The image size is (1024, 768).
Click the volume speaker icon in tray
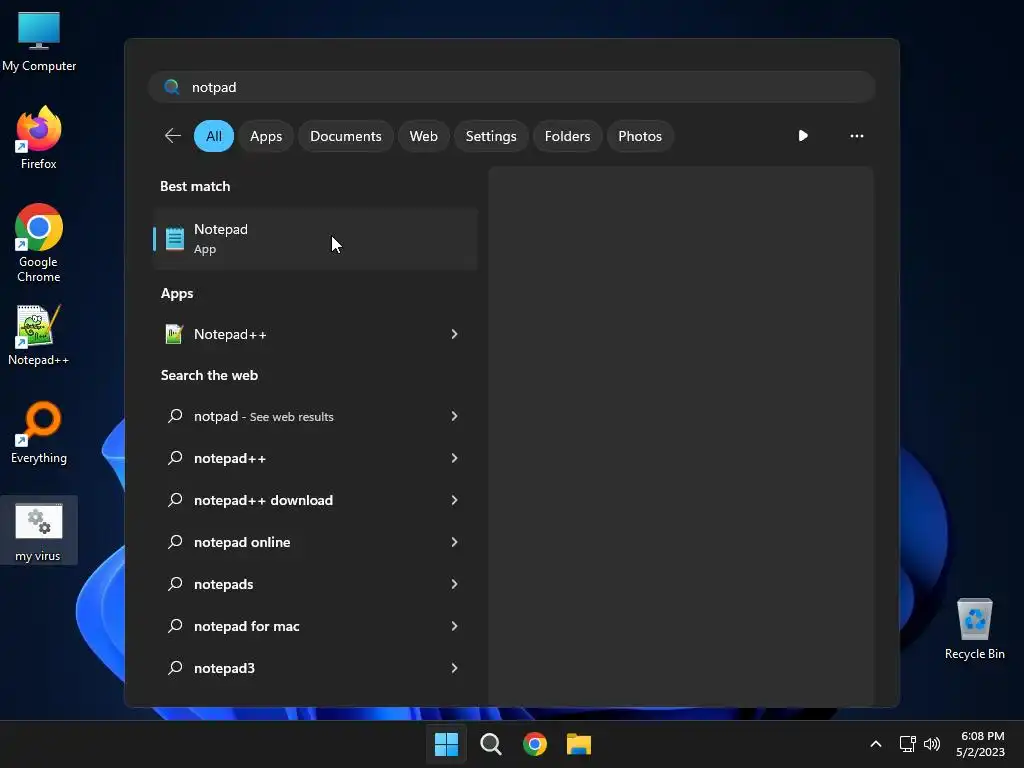pyautogui.click(x=932, y=744)
